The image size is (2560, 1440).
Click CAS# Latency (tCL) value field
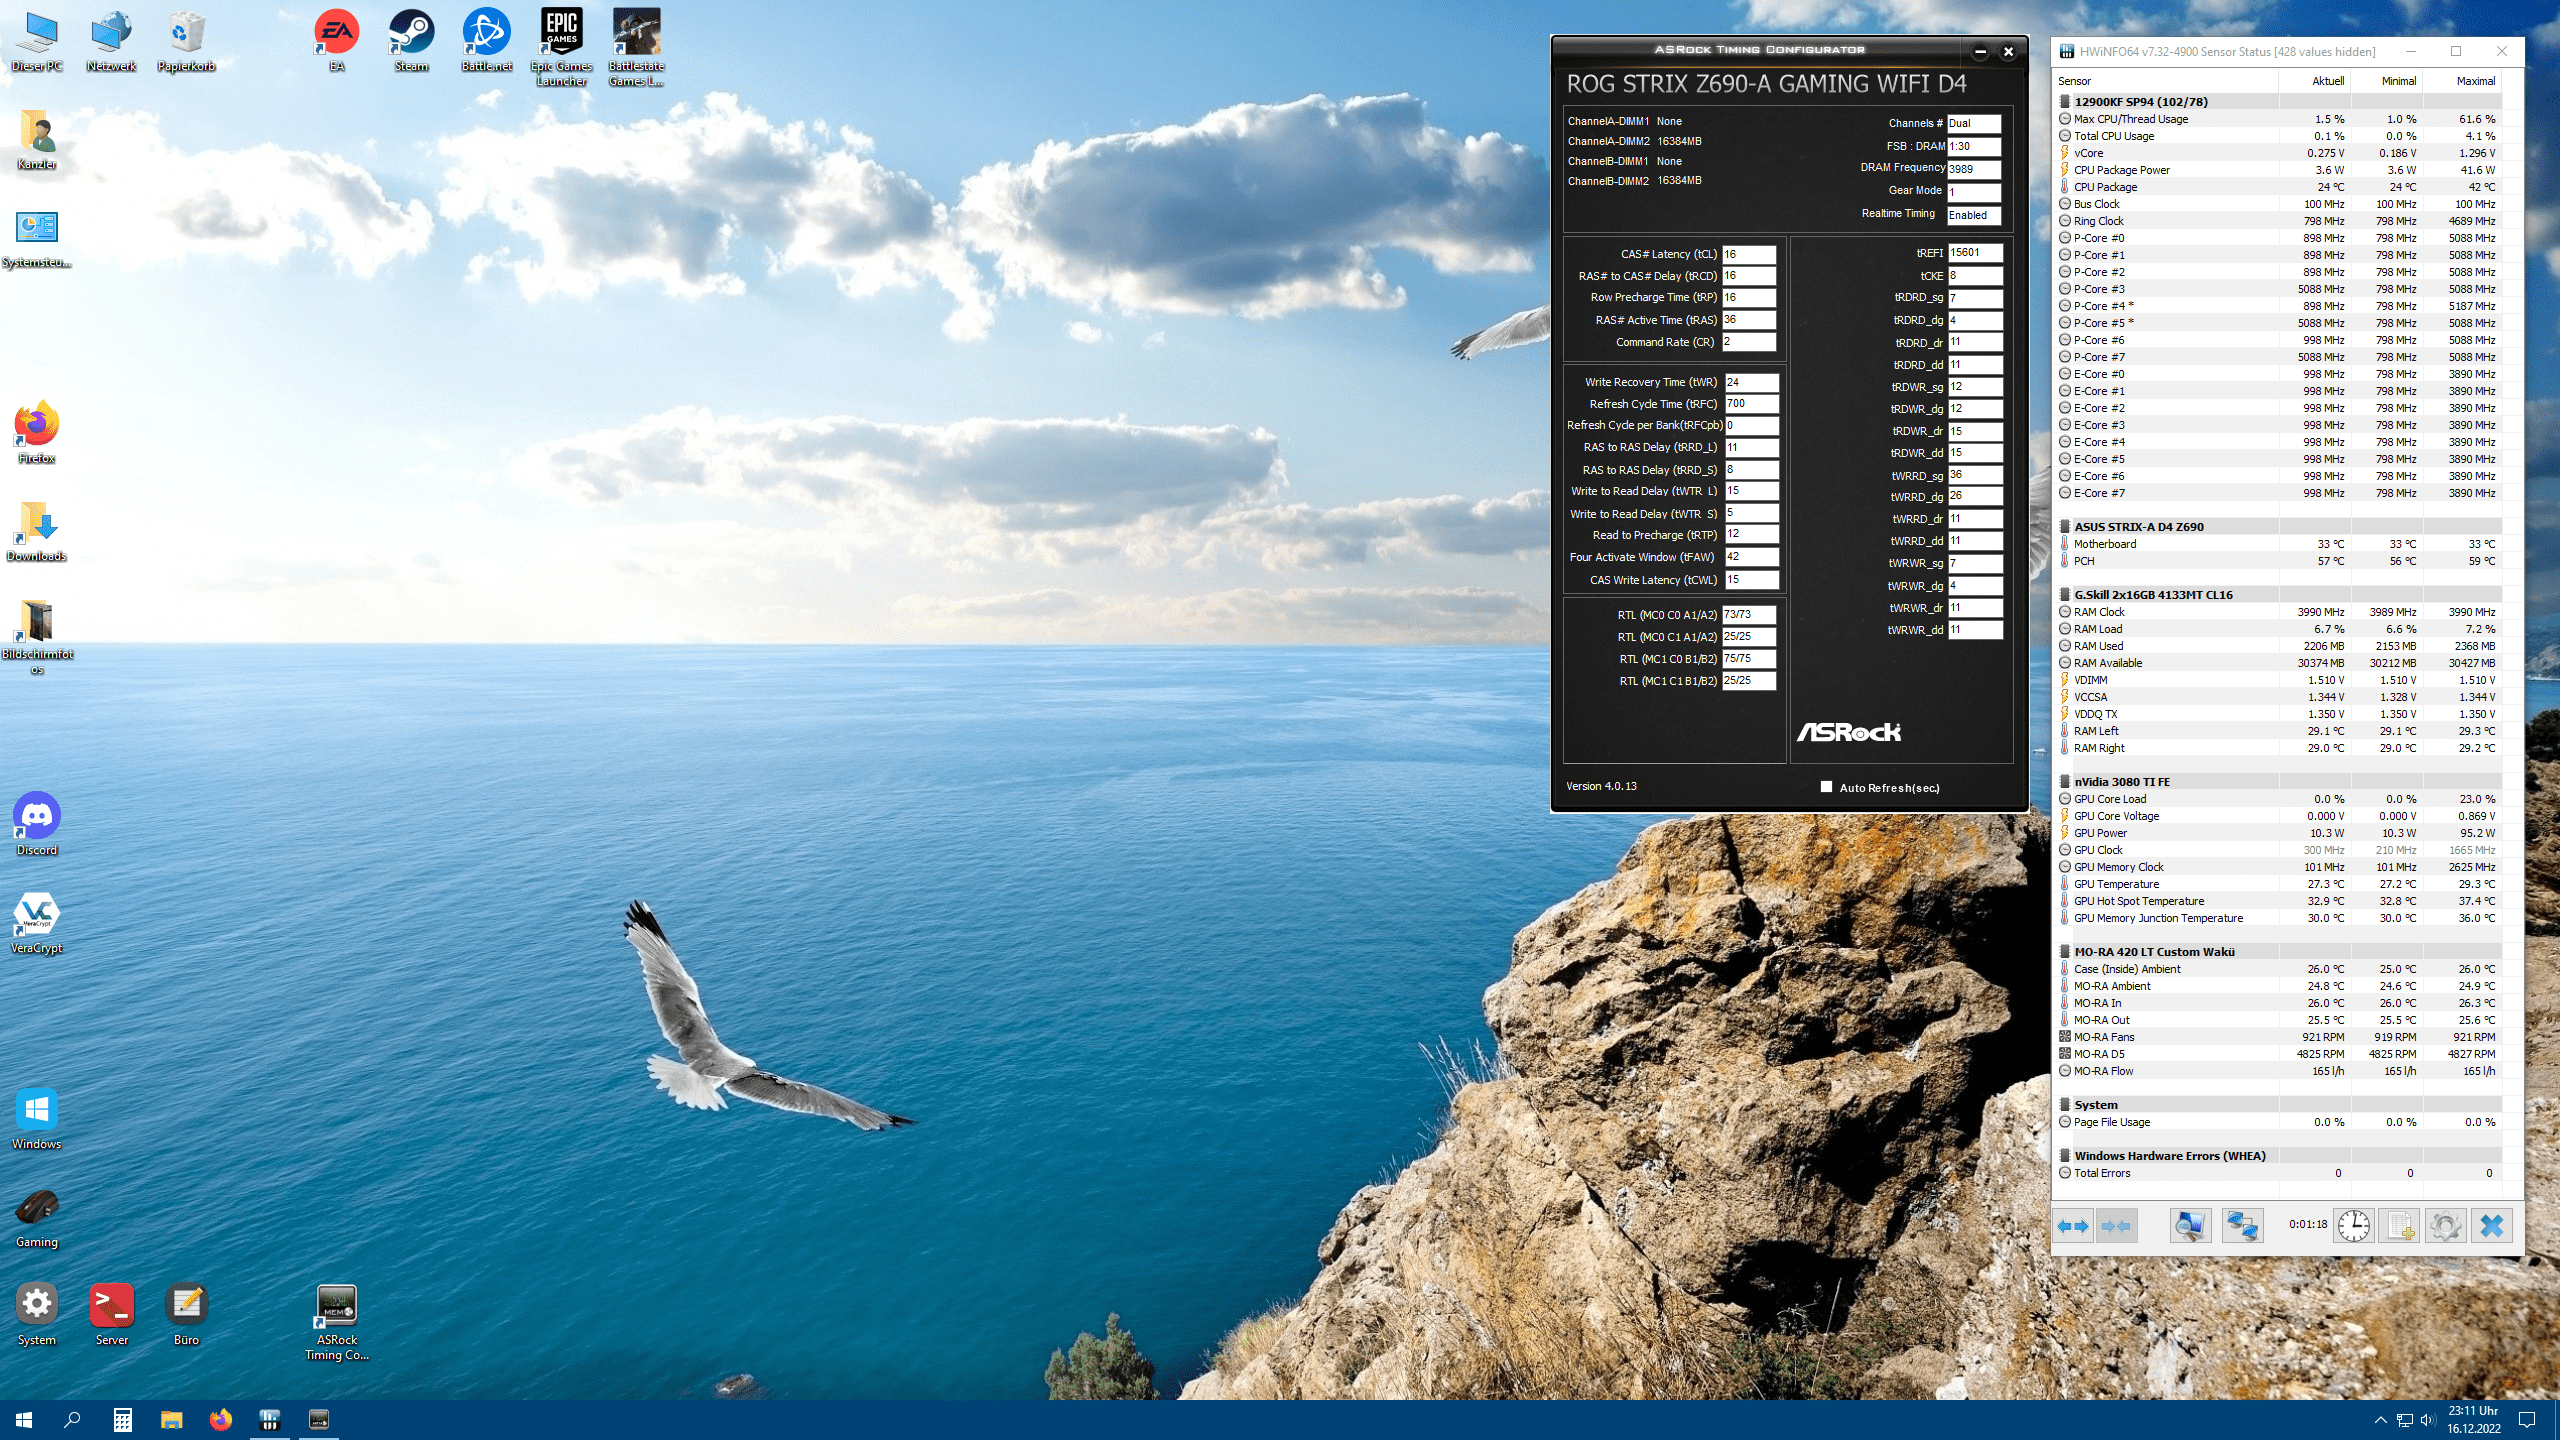[x=1748, y=254]
